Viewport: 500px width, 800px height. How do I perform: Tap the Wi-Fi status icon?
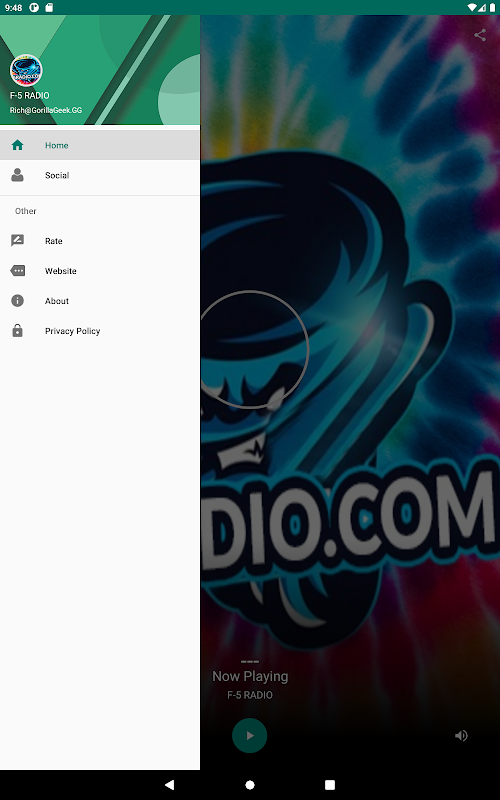[471, 8]
